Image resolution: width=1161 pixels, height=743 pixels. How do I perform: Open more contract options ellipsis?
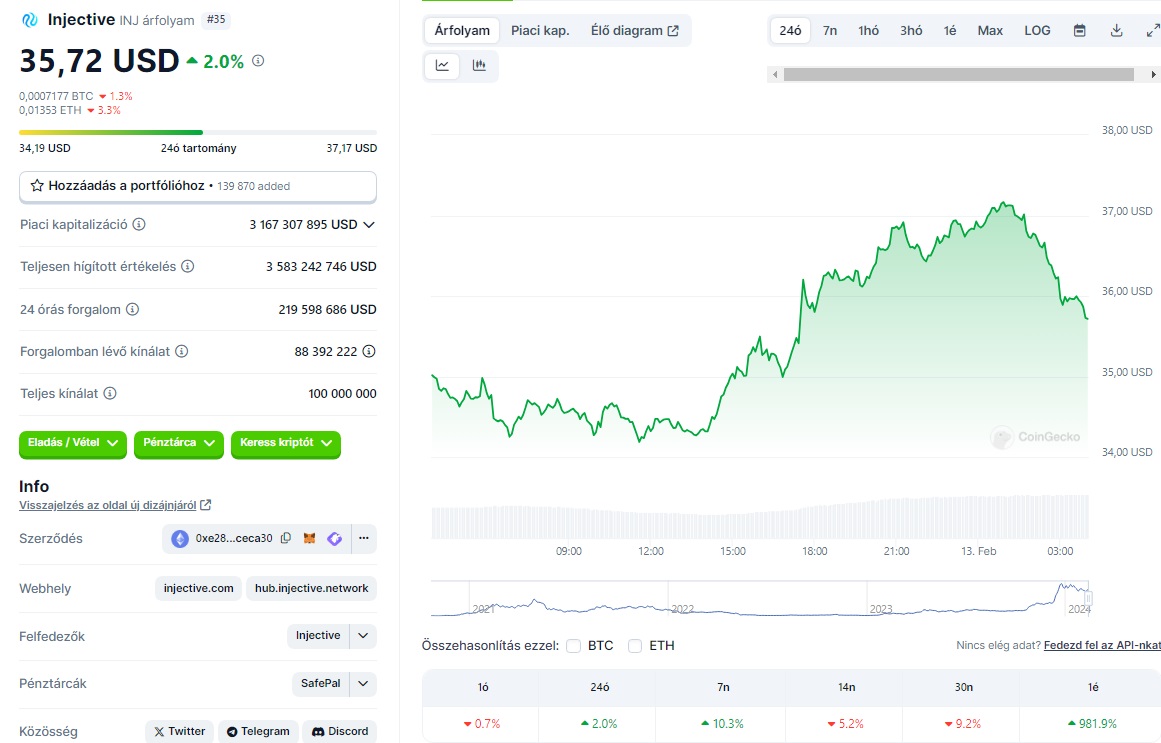pos(364,539)
